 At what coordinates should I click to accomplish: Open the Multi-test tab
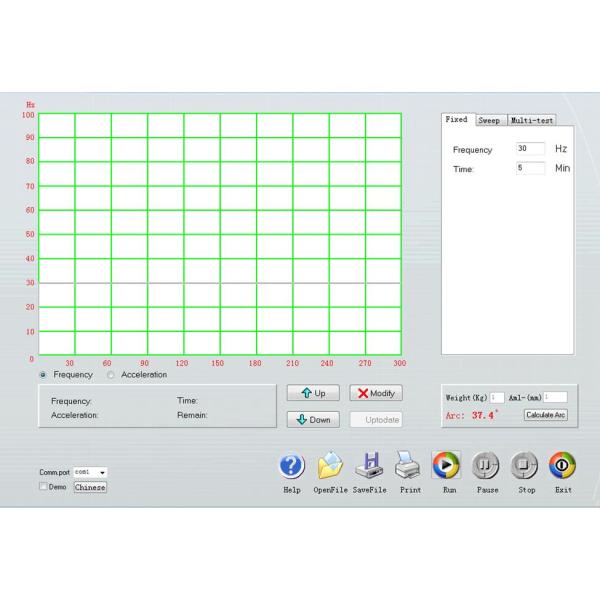click(x=531, y=120)
